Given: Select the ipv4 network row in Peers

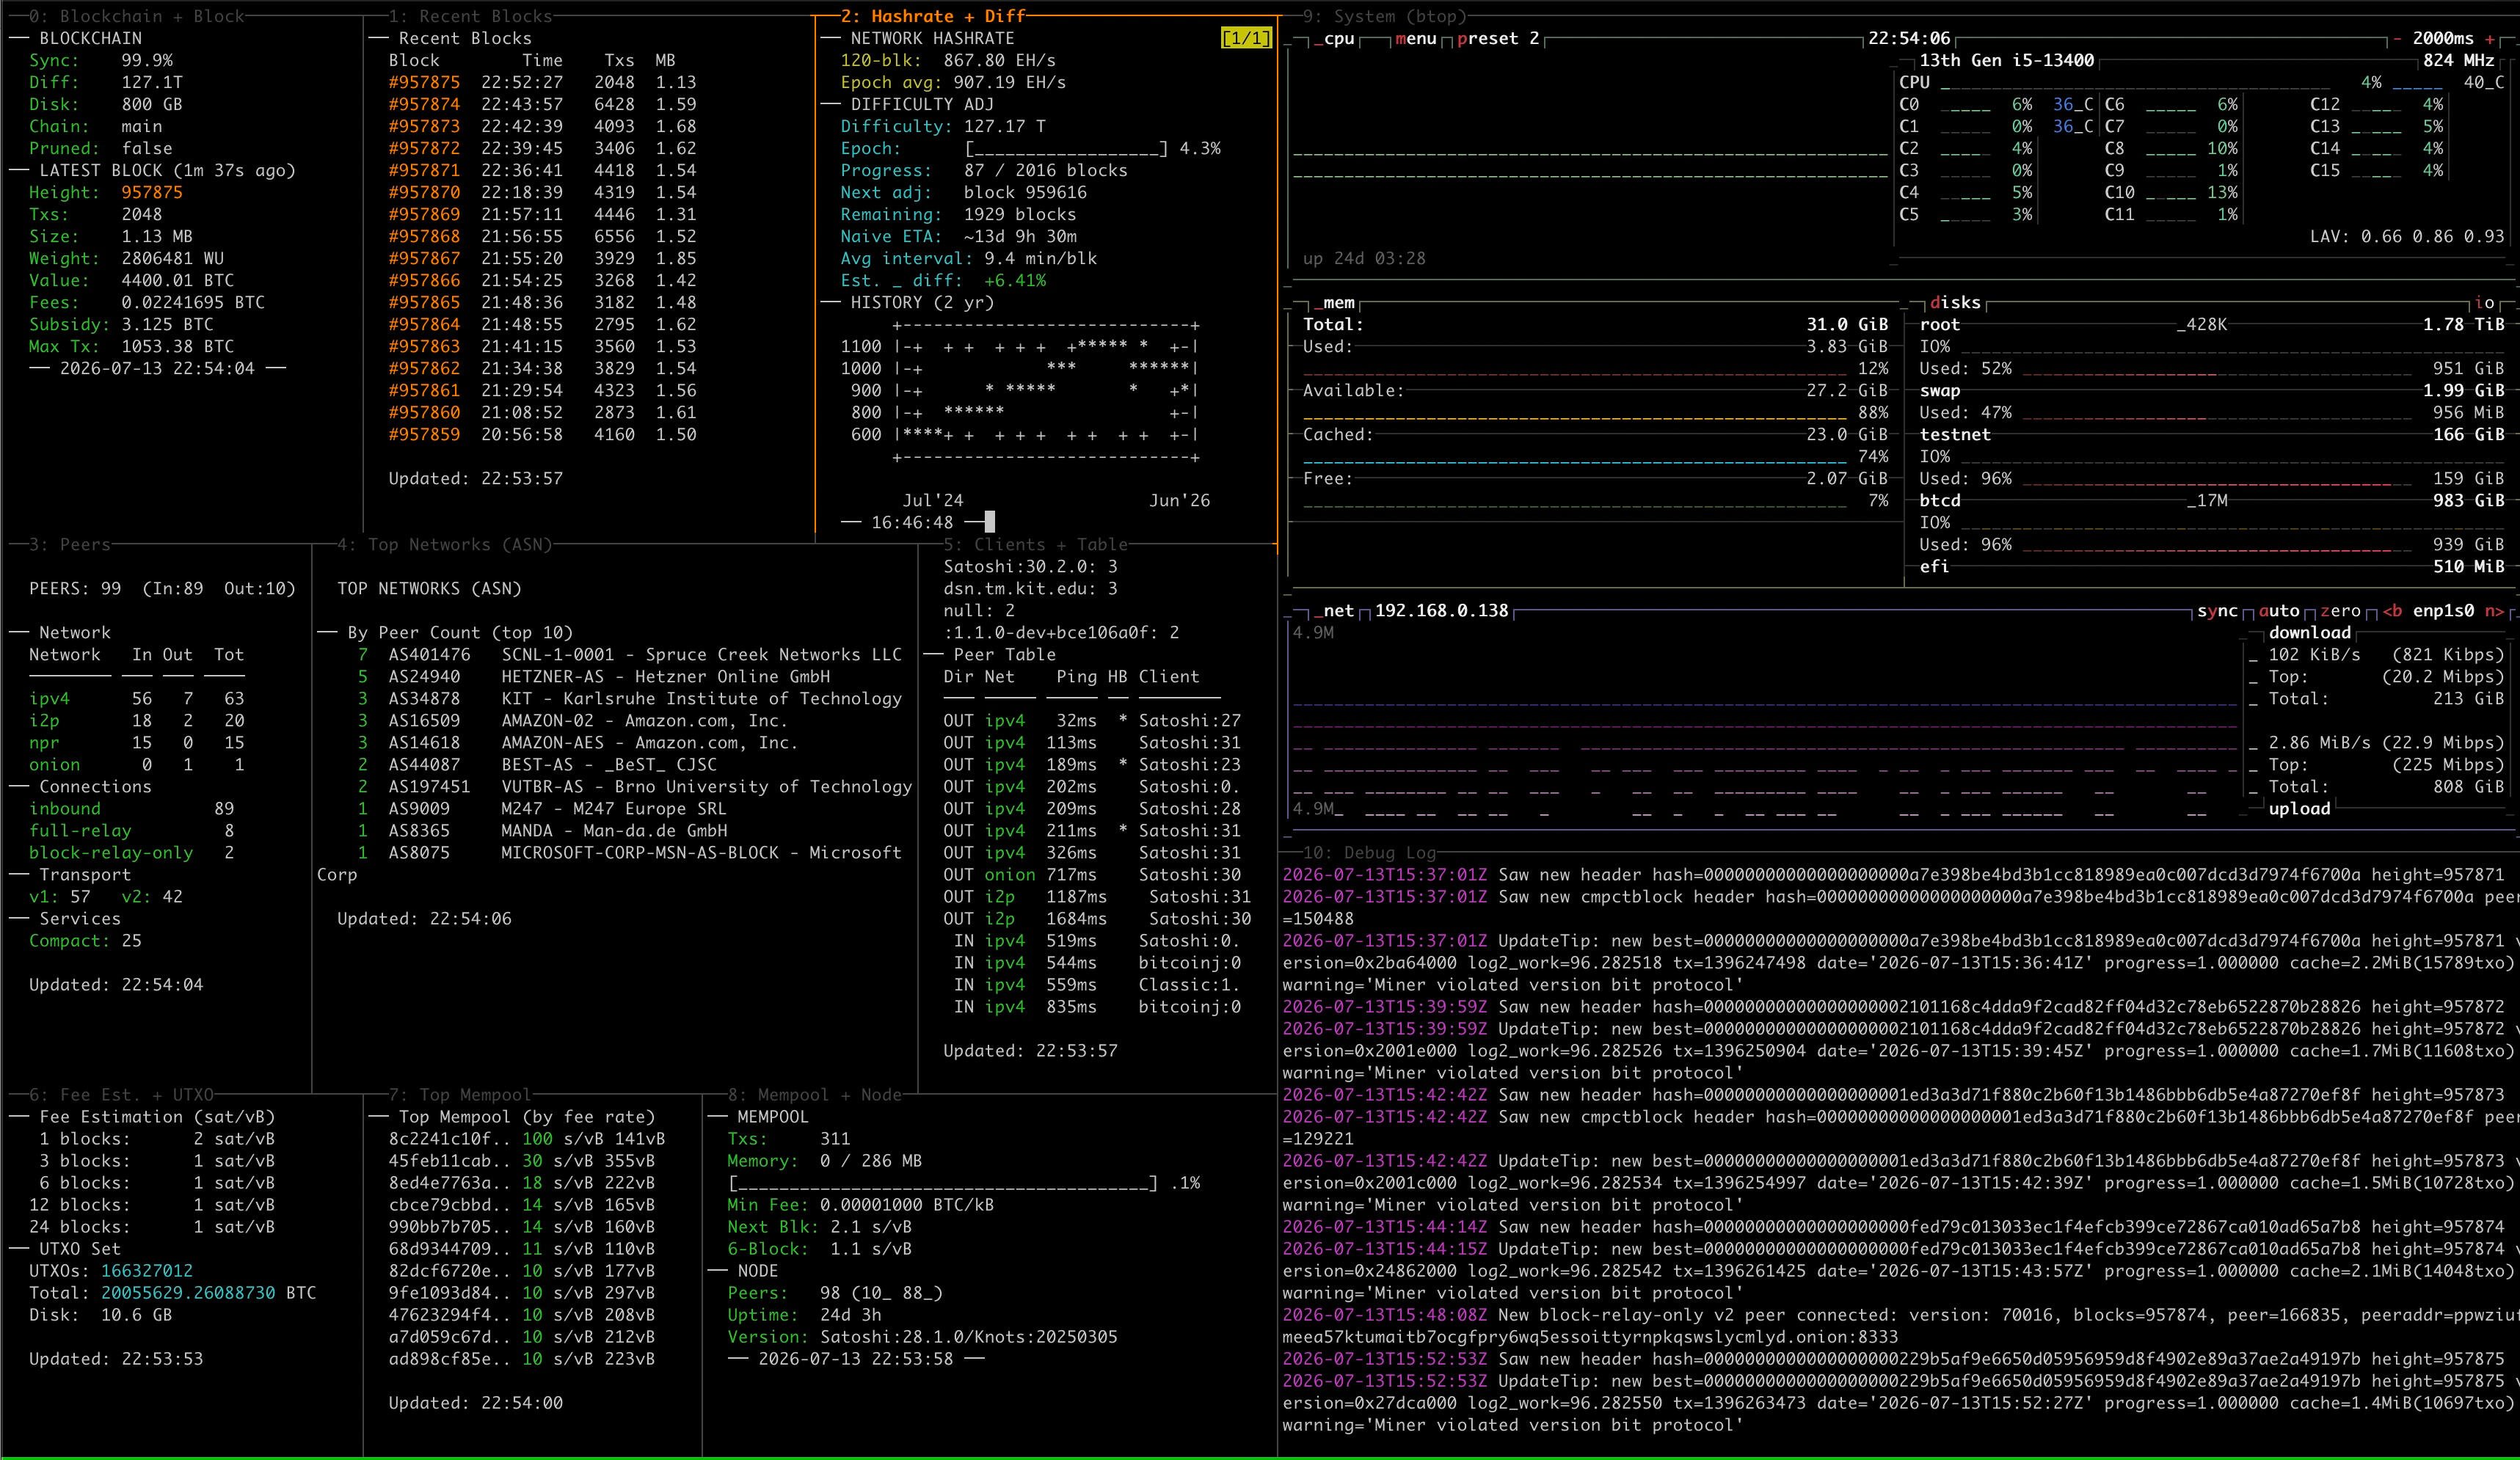Looking at the screenshot, I should tap(137, 699).
